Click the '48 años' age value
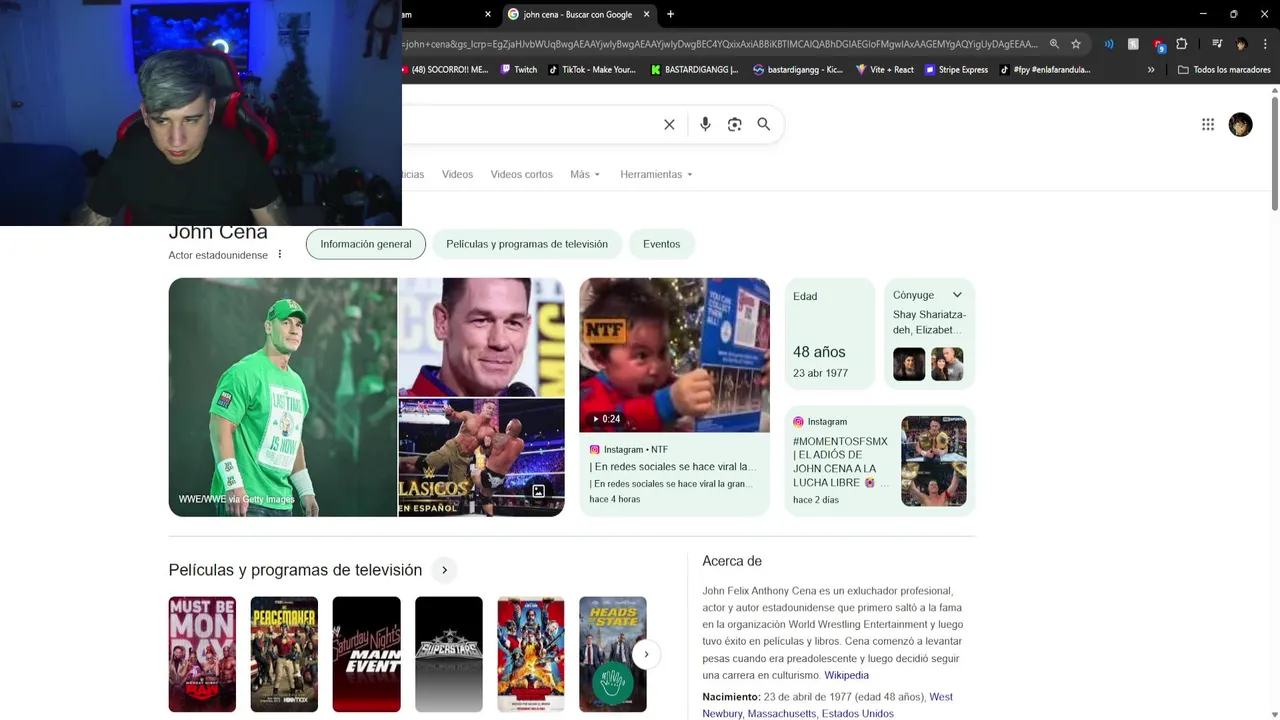The height and width of the screenshot is (720, 1280). click(819, 352)
